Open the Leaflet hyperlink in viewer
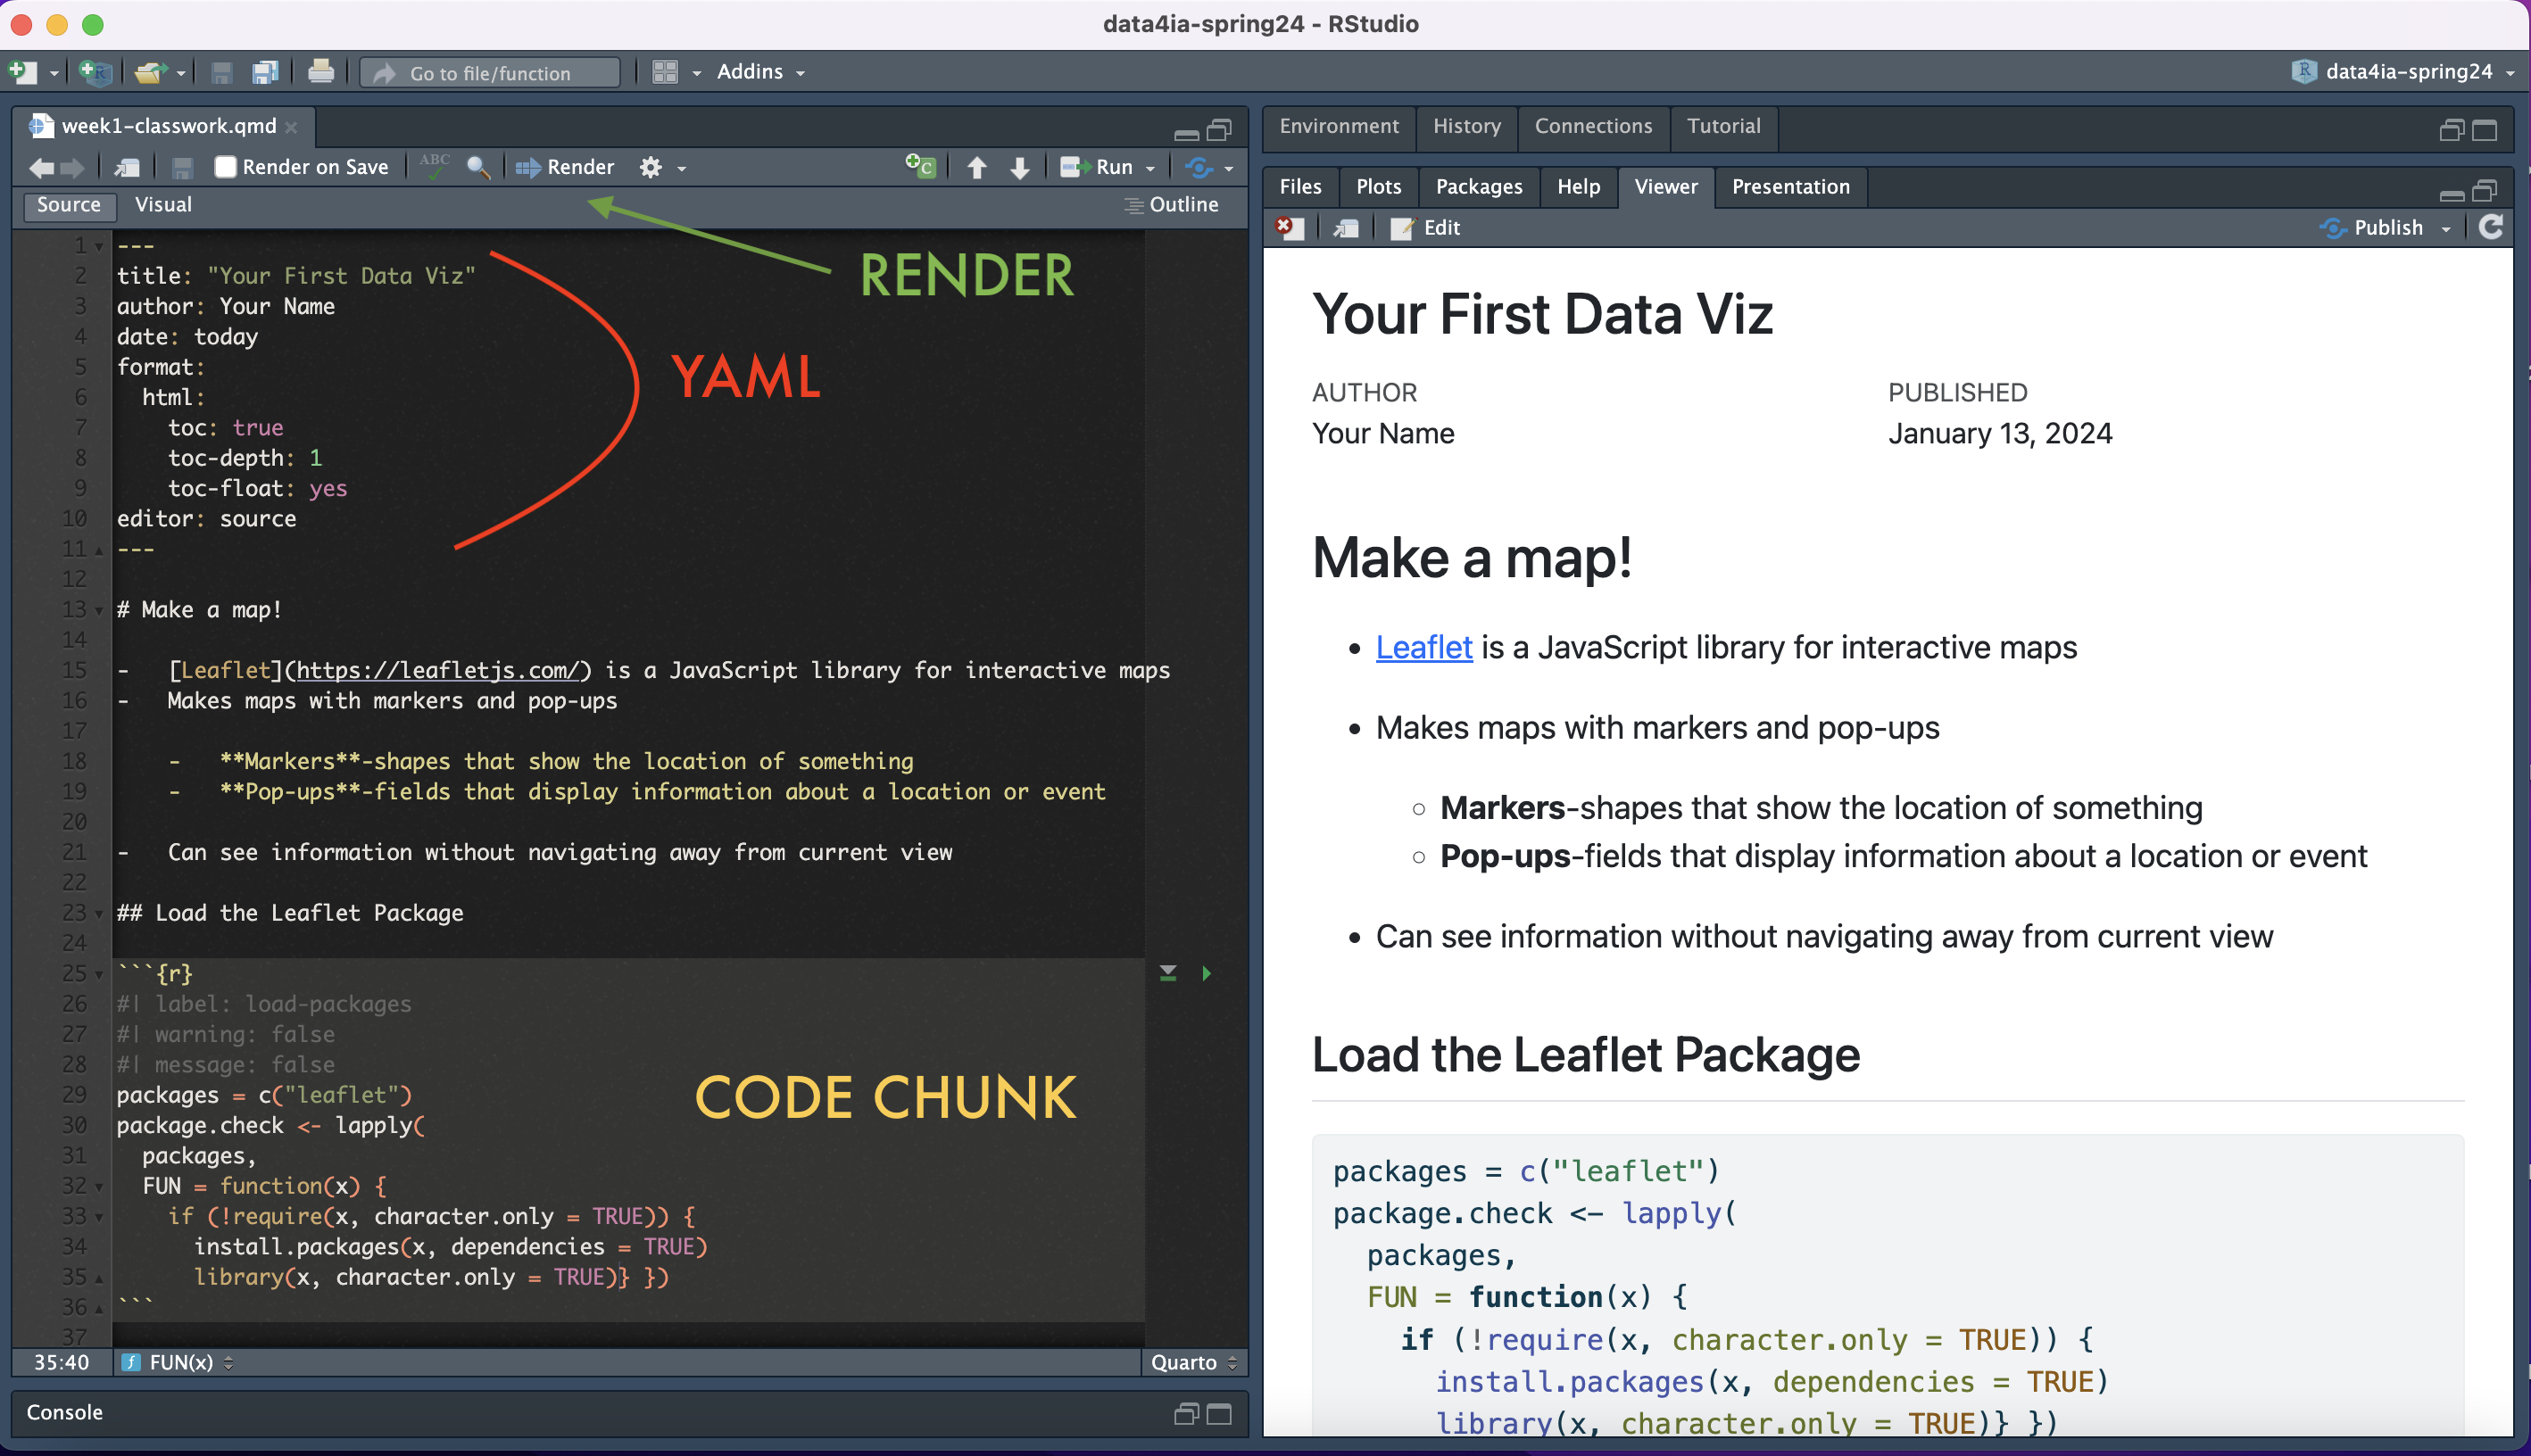 (1423, 648)
